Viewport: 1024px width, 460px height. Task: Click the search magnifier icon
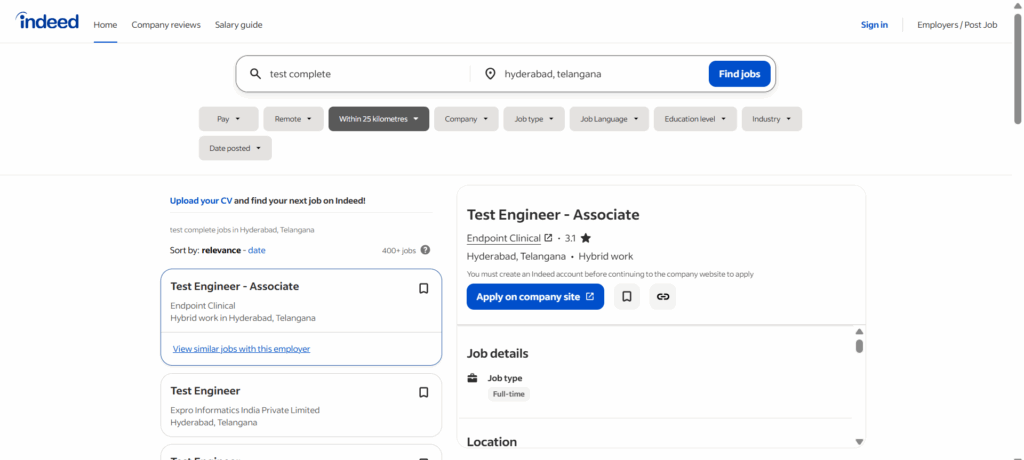pos(255,74)
